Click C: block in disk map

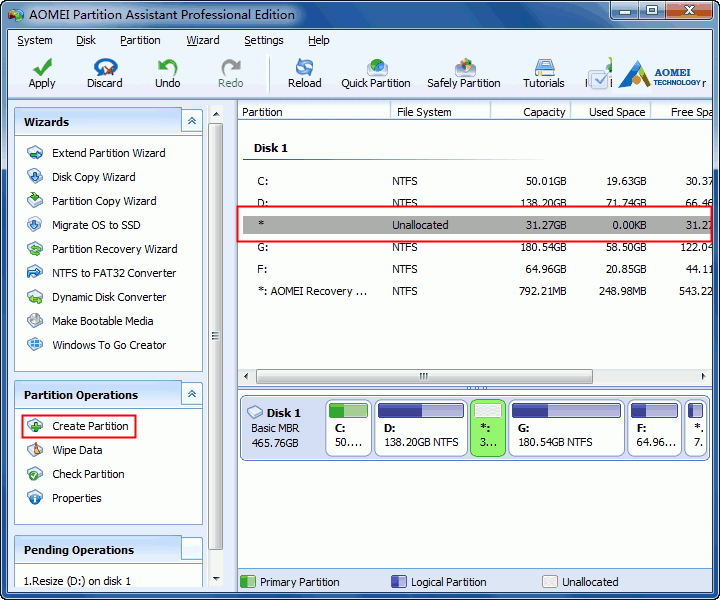pos(349,428)
